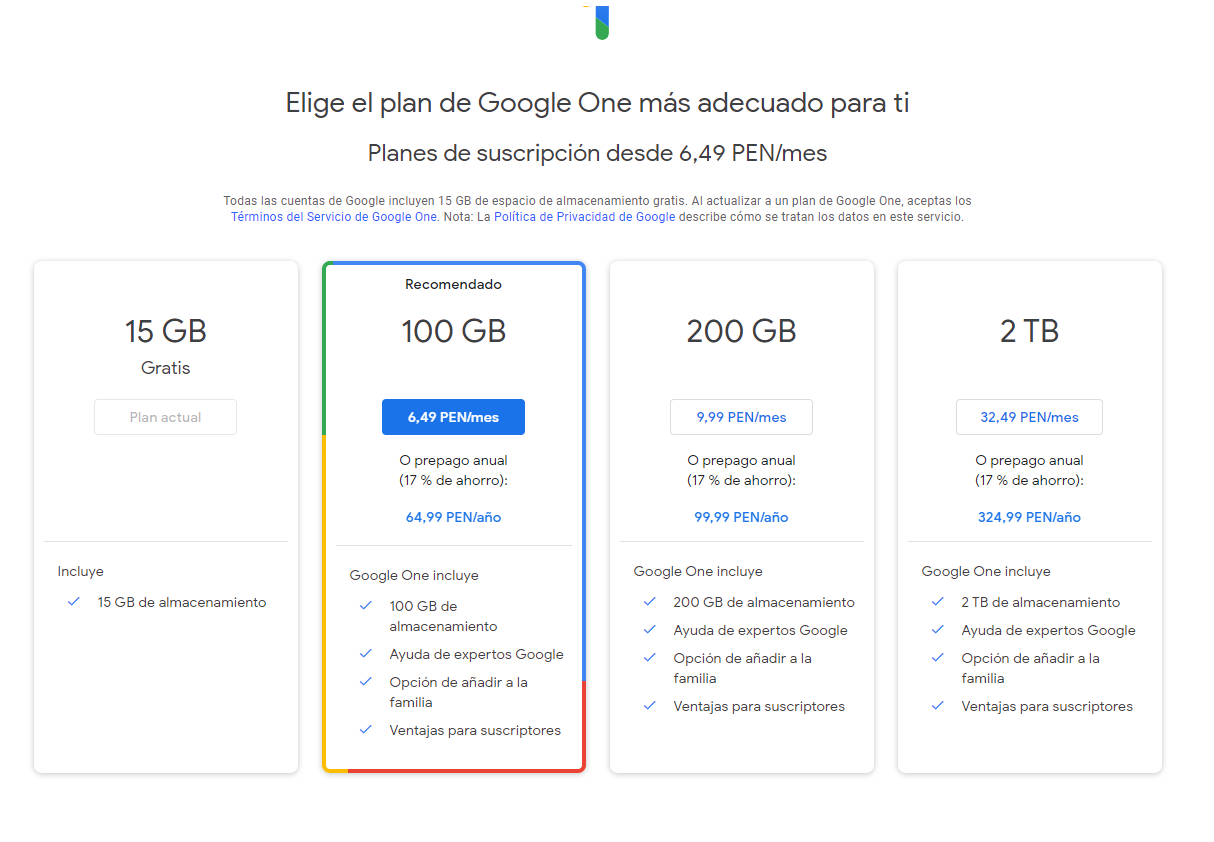
Task: Click checkmark by Ventajas para suscriptores in 100 GB plan
Action: pyautogui.click(x=365, y=730)
